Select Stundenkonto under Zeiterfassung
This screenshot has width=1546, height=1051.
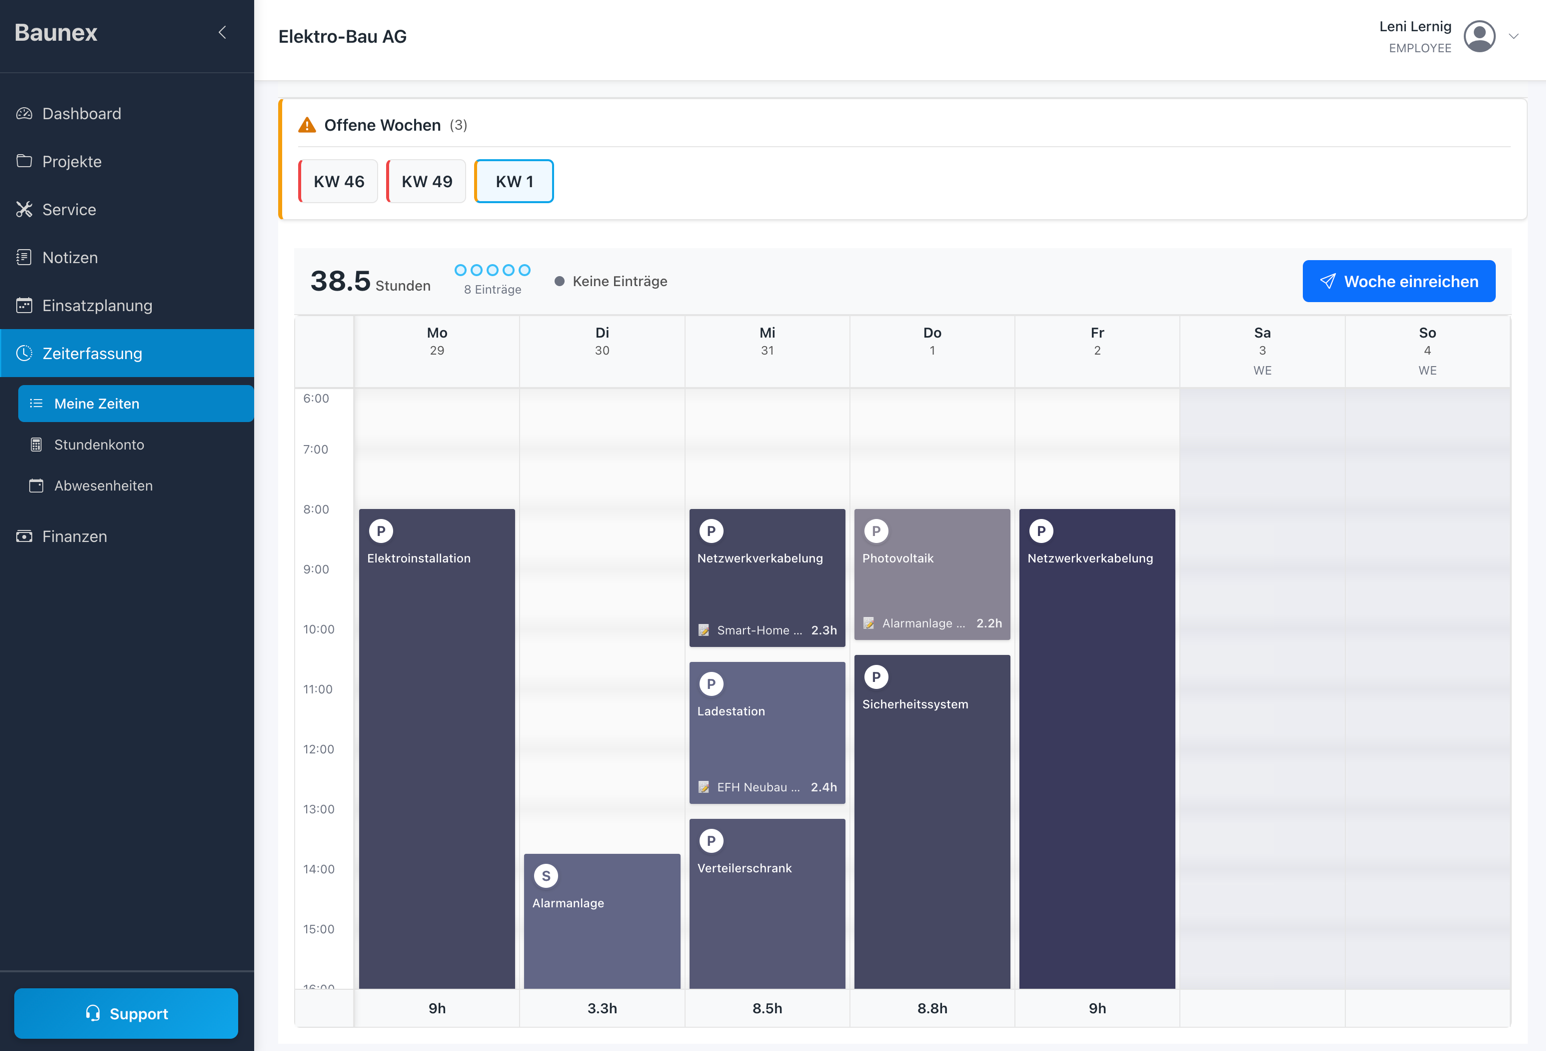pos(100,444)
